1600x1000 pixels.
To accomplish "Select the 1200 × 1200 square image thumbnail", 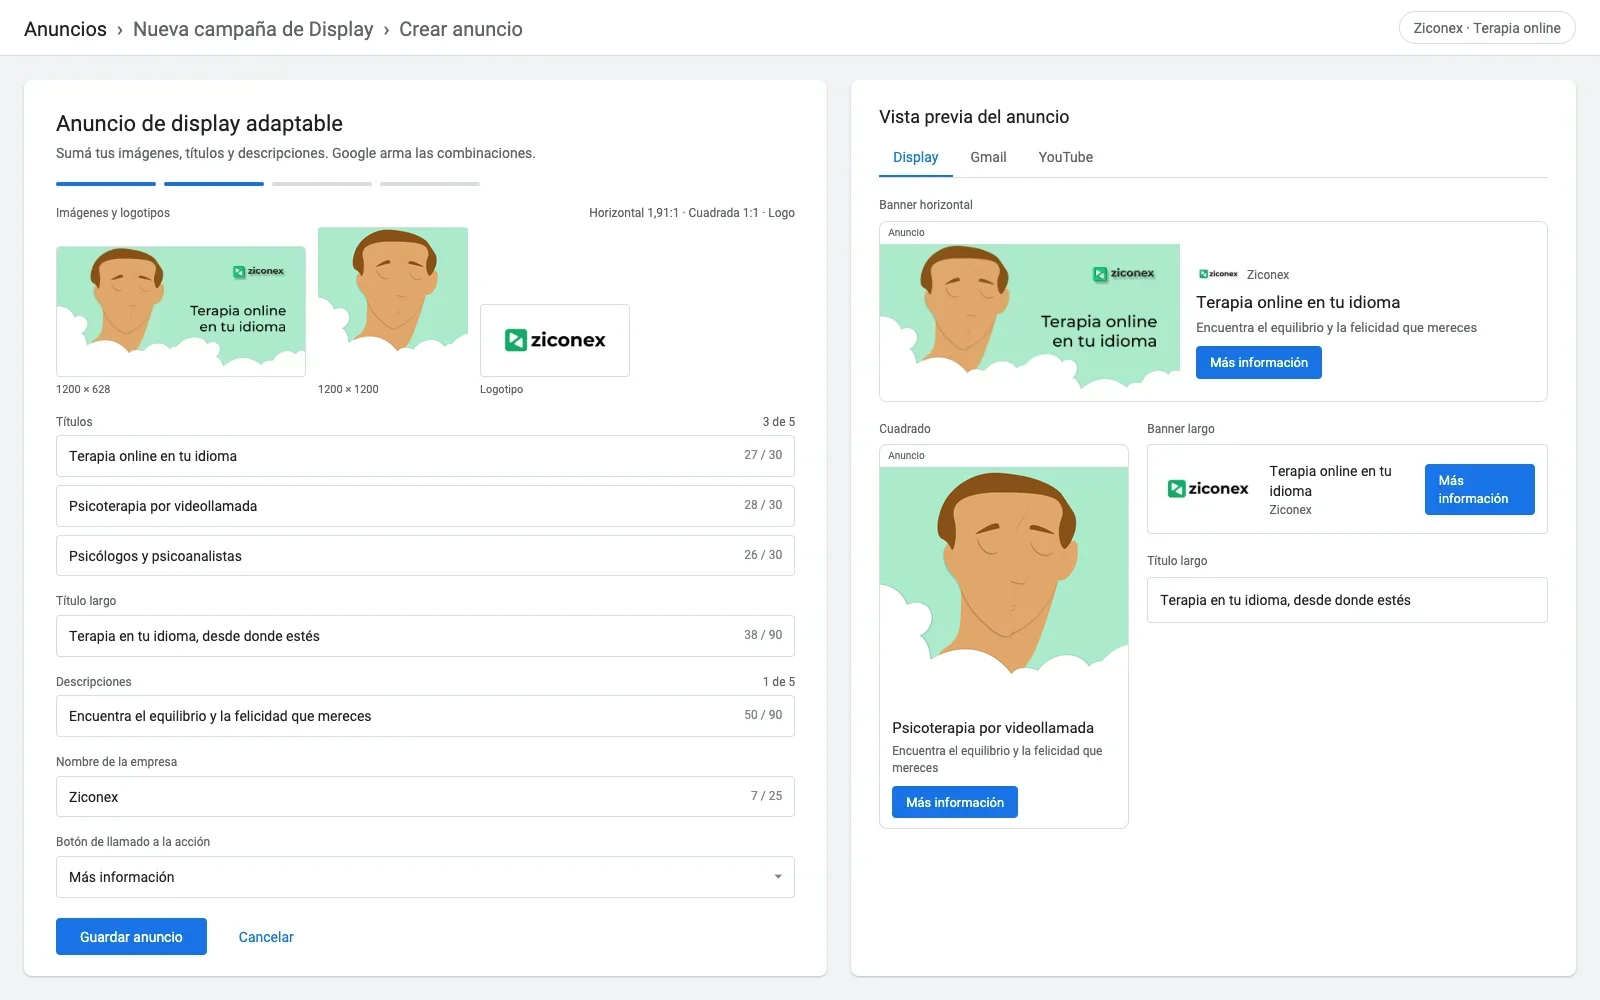I will point(393,302).
